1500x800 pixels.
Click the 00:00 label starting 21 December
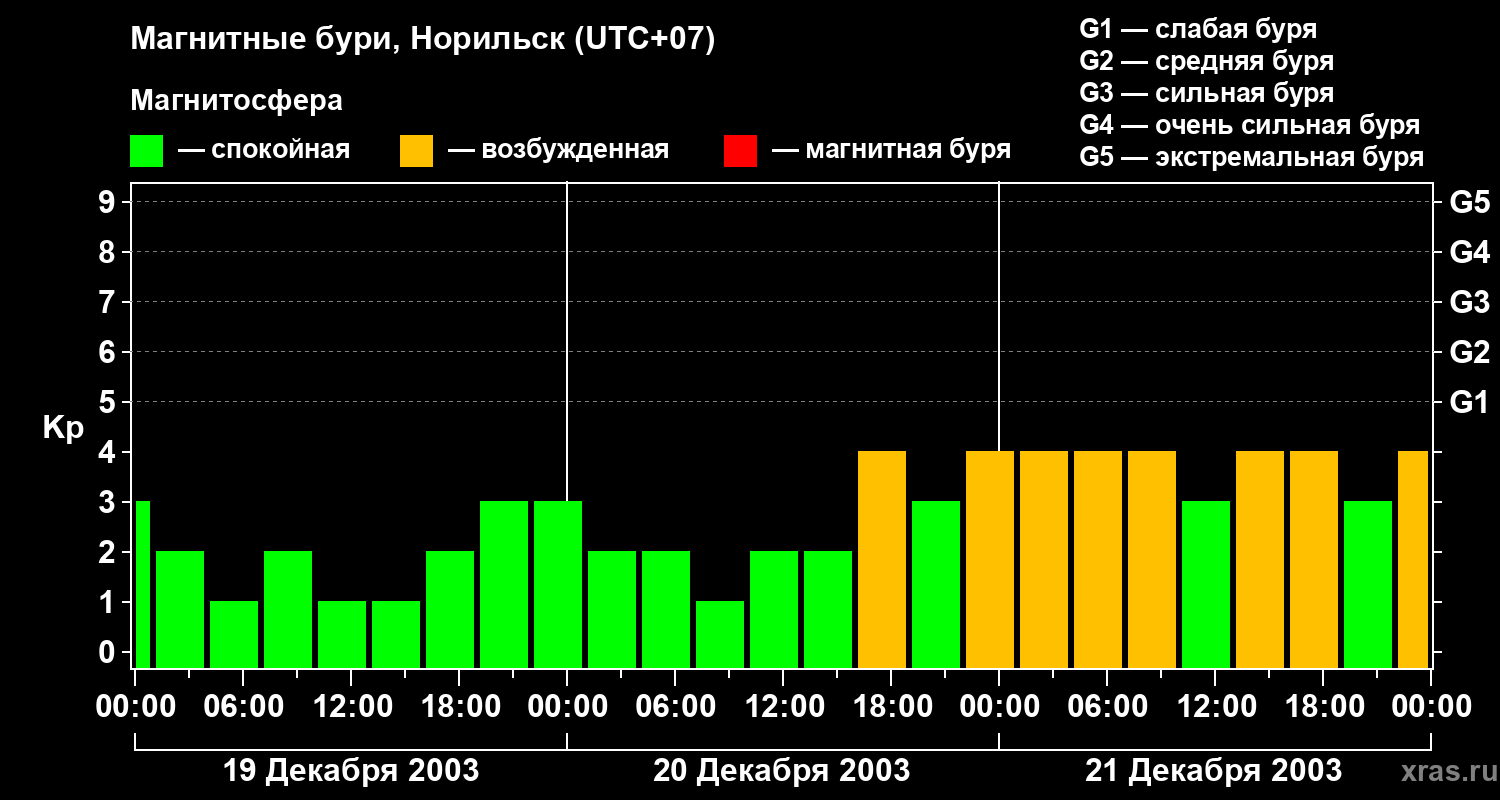[x=999, y=707]
